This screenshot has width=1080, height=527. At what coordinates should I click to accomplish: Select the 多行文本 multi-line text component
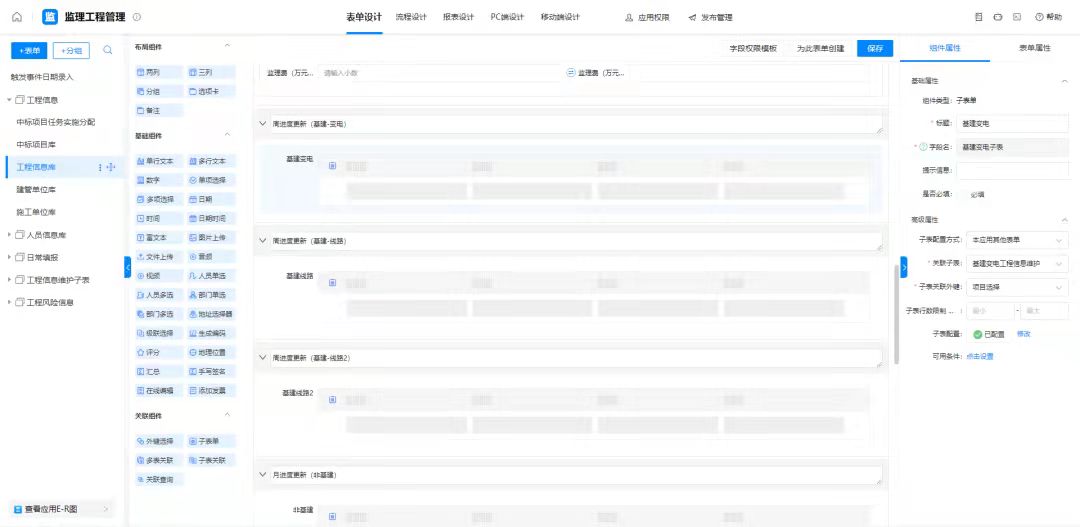(211, 161)
